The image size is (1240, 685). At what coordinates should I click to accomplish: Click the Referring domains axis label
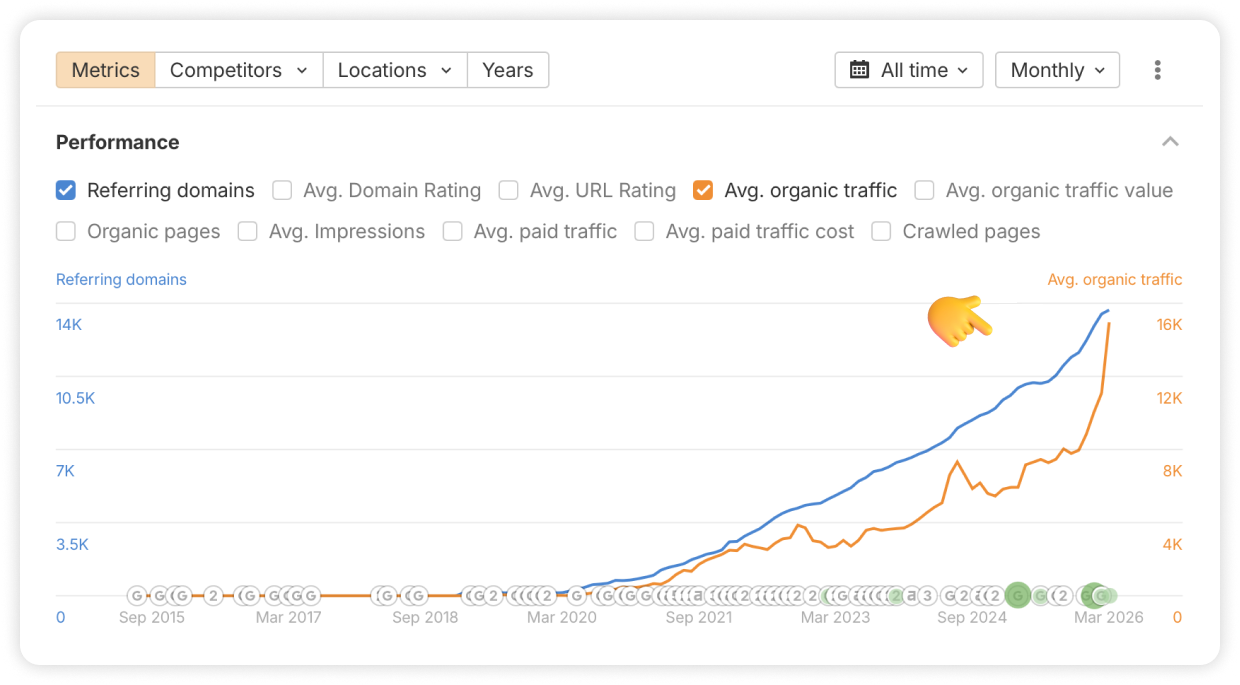[x=121, y=280]
